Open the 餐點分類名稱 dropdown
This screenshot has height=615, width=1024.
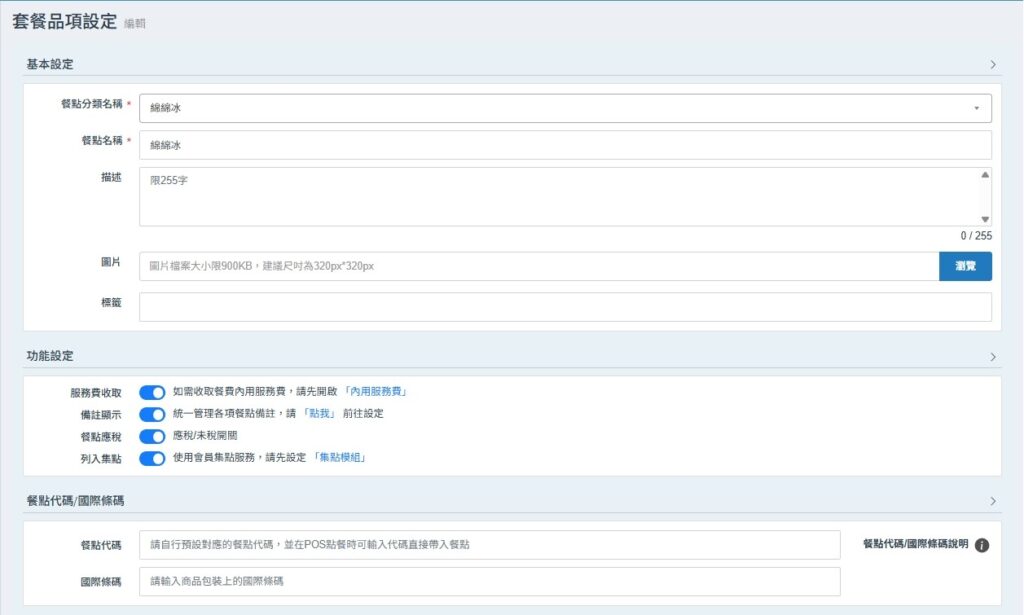tap(565, 108)
